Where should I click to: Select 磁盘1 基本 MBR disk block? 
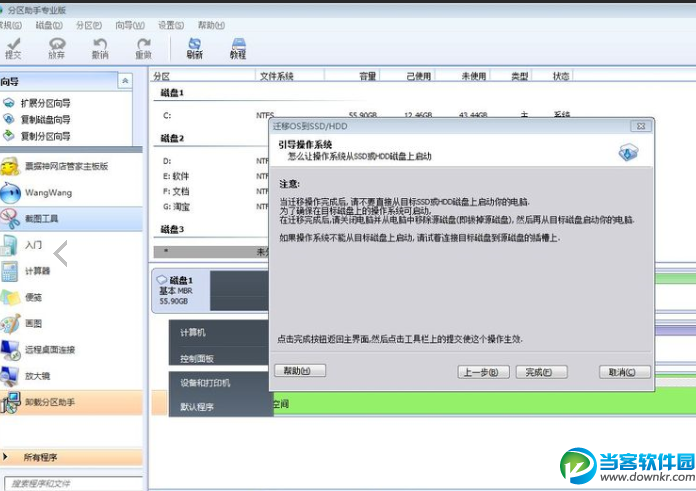click(181, 290)
